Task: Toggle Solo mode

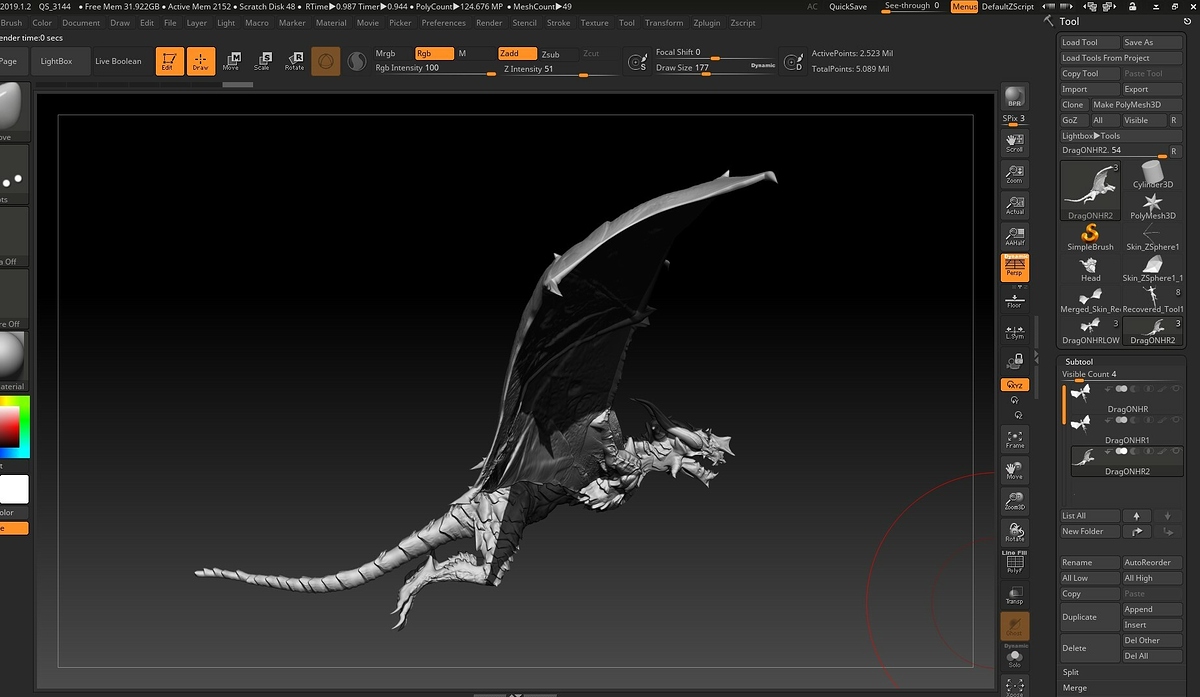Action: pos(1015,658)
